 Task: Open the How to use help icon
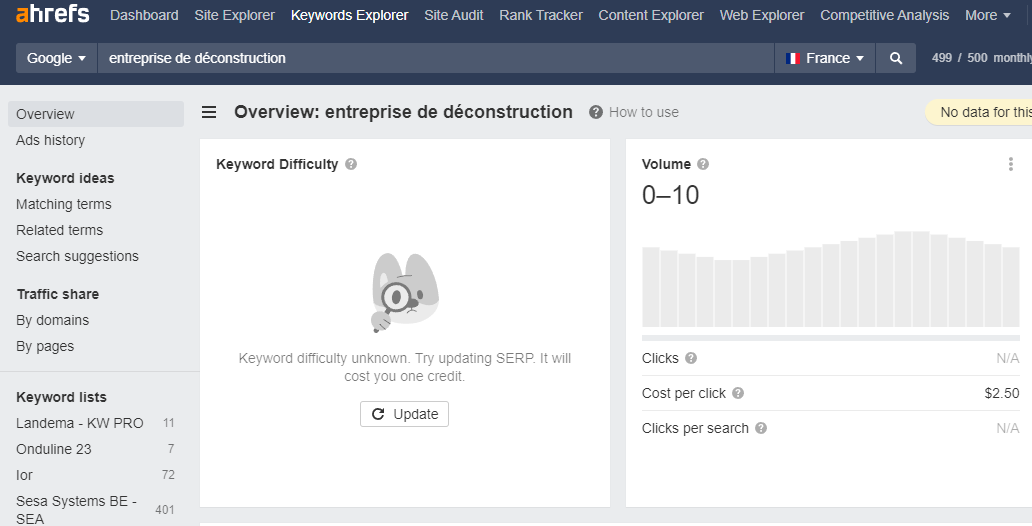pos(596,112)
